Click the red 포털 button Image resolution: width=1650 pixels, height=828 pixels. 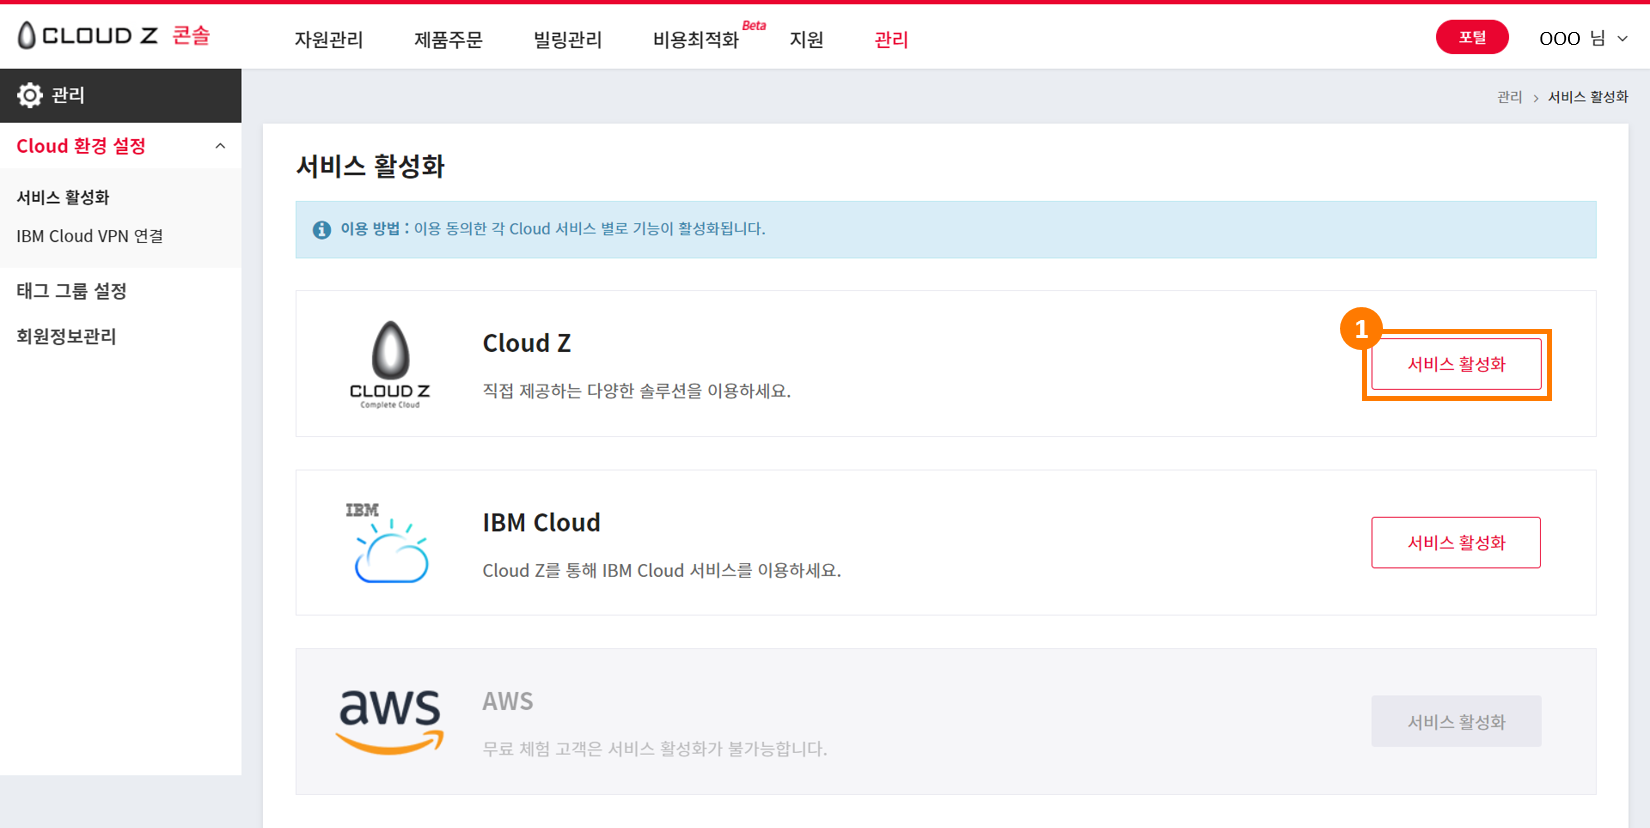tap(1472, 37)
